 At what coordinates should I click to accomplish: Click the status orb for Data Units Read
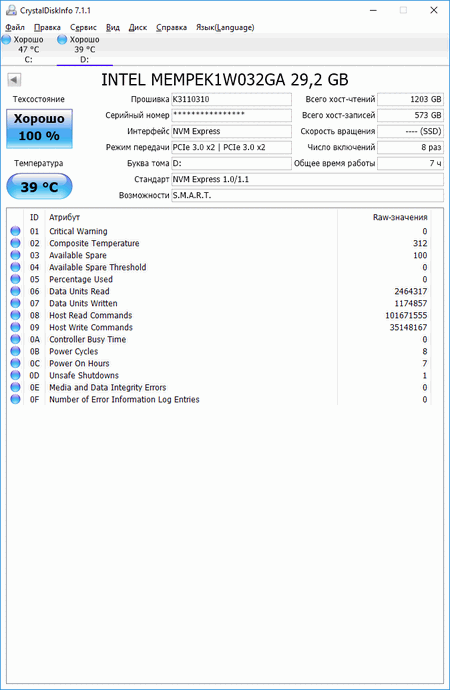[15, 291]
